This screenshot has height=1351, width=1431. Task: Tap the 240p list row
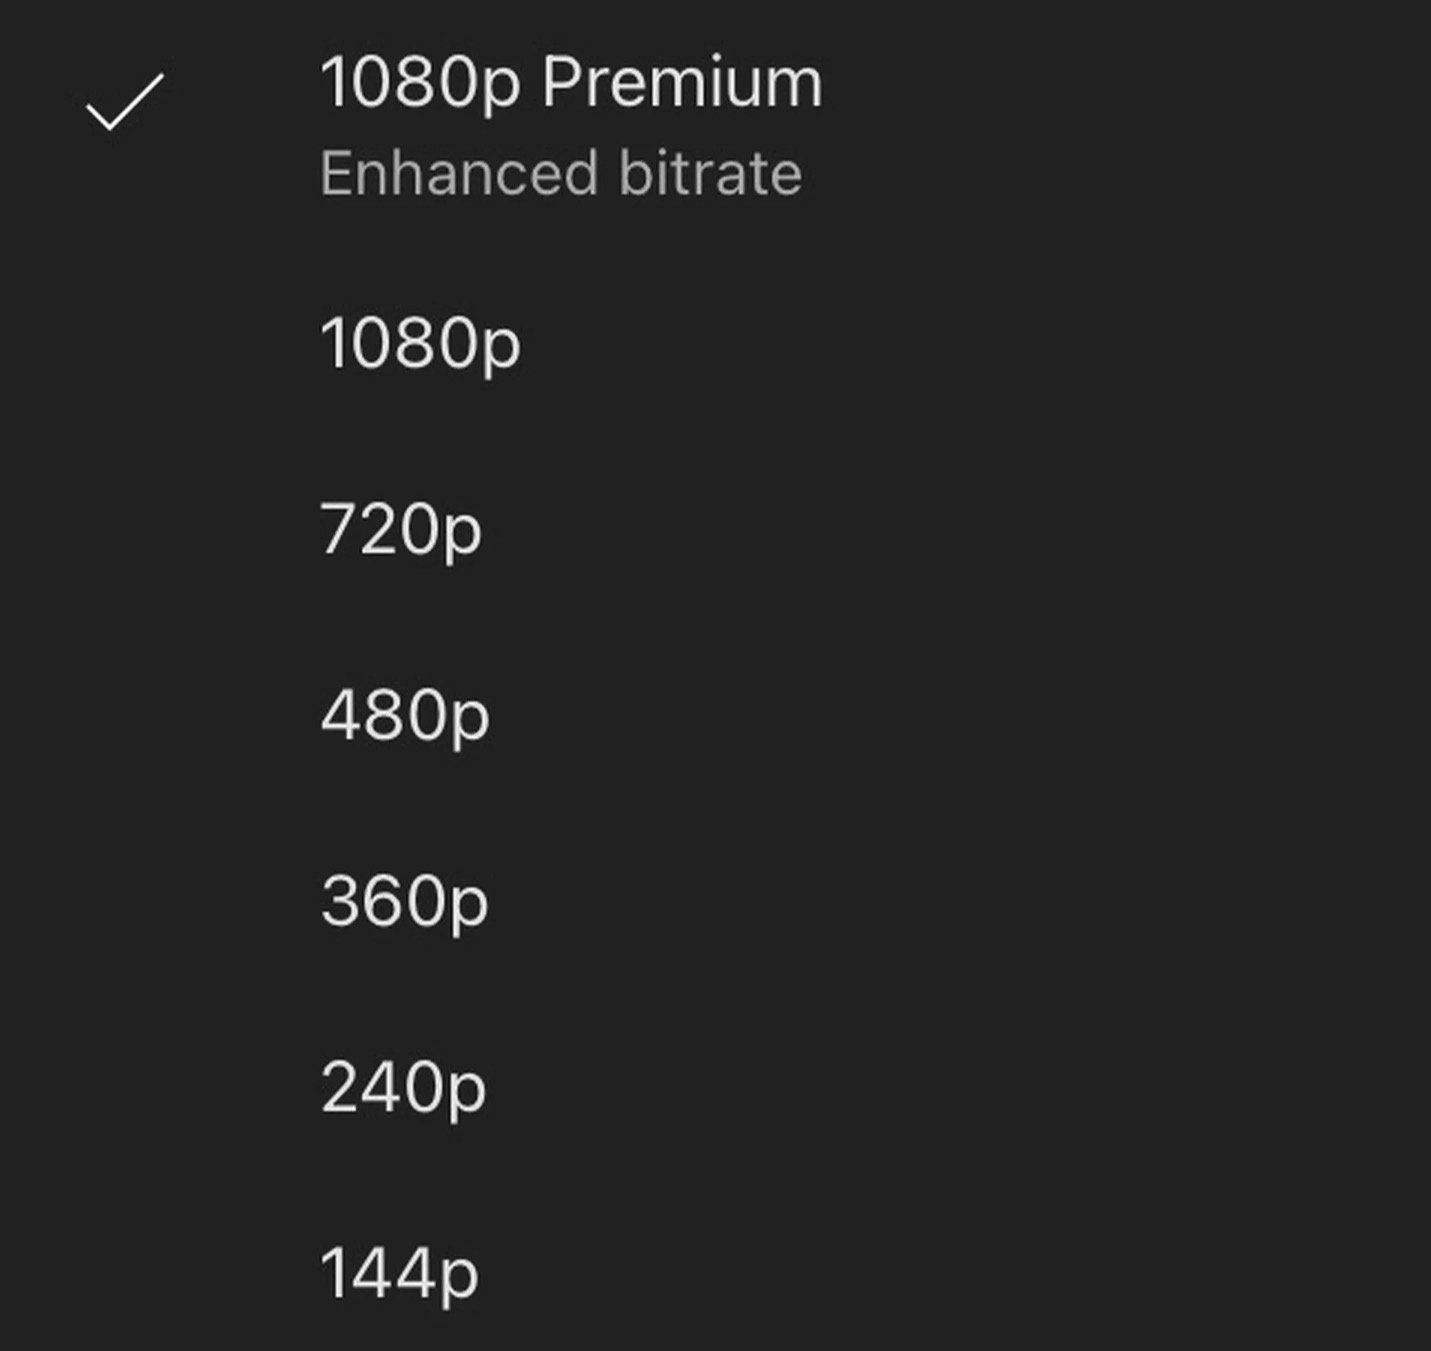coord(403,1088)
